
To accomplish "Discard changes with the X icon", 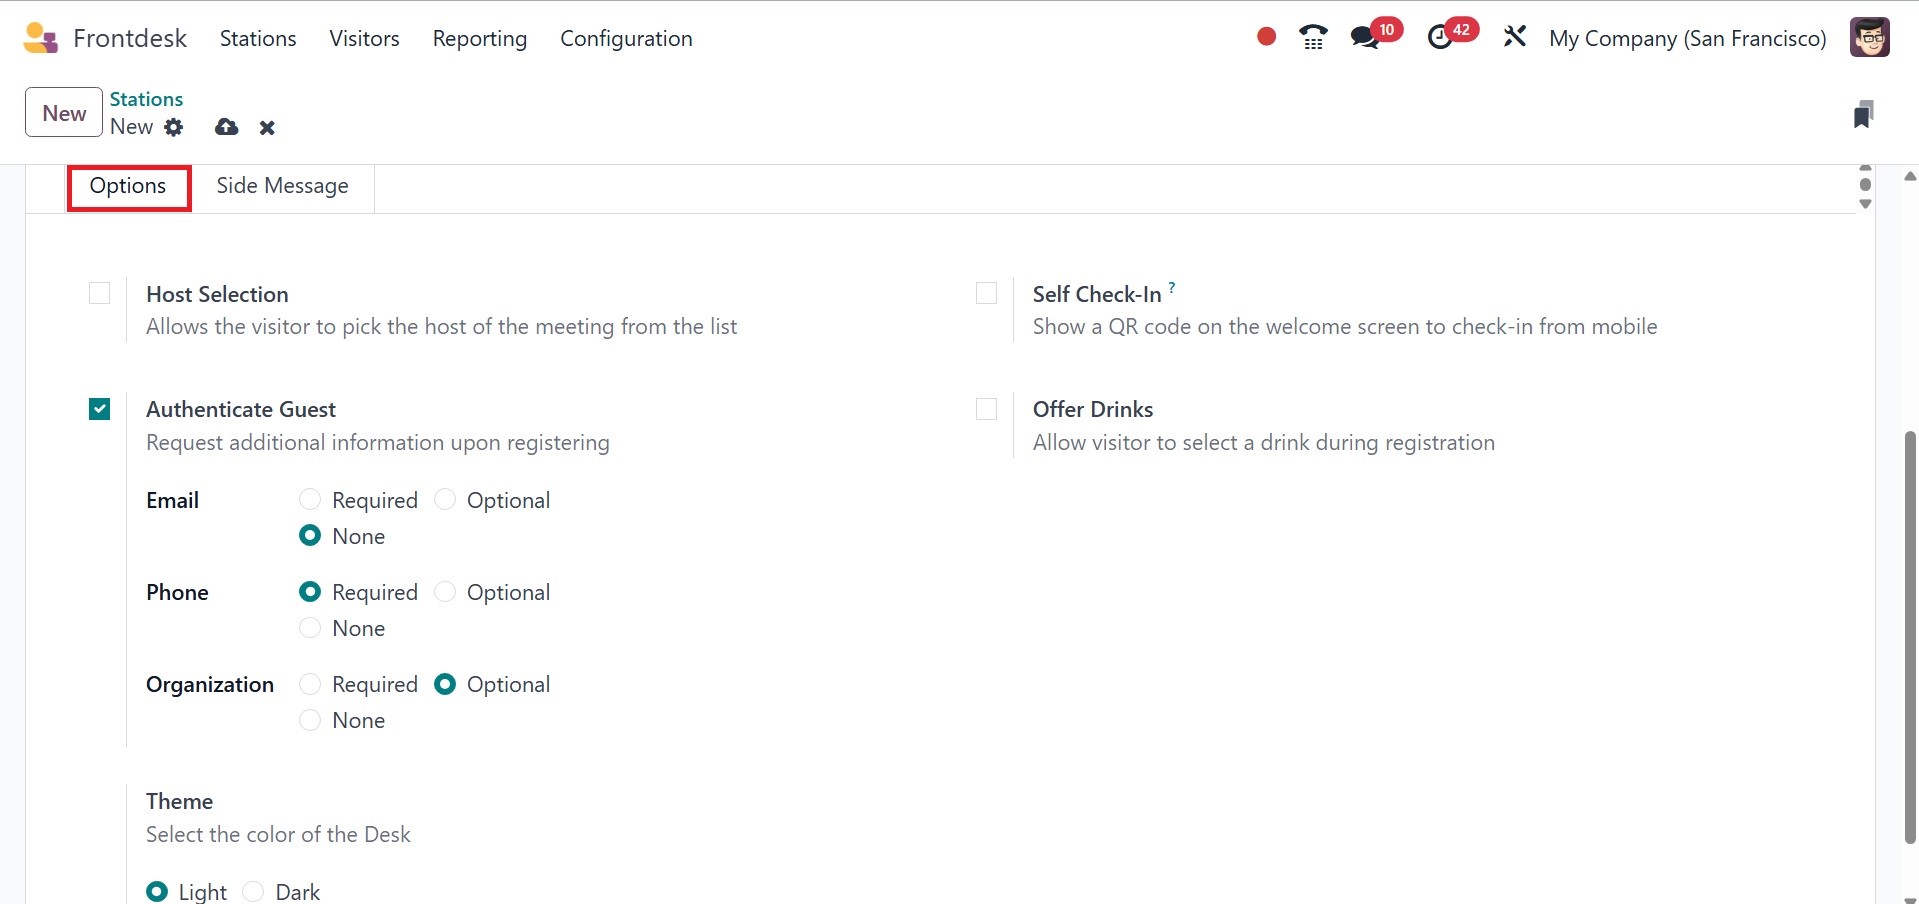I will (267, 127).
